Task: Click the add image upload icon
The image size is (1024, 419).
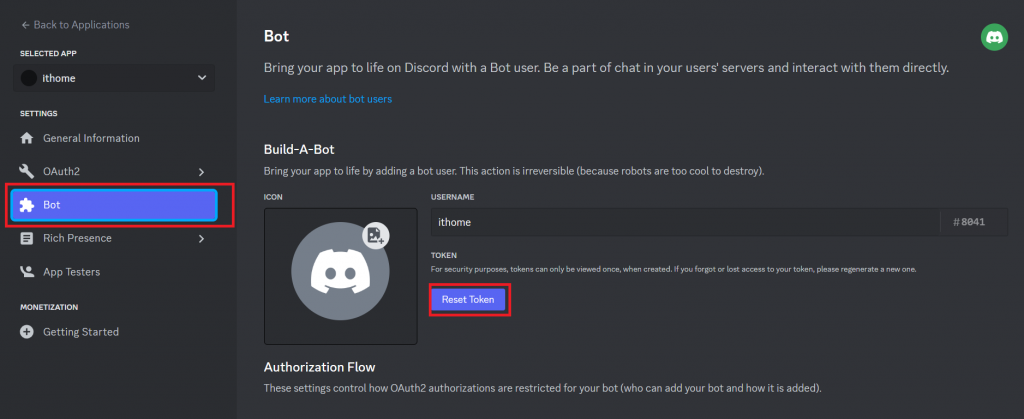Action: (x=376, y=236)
